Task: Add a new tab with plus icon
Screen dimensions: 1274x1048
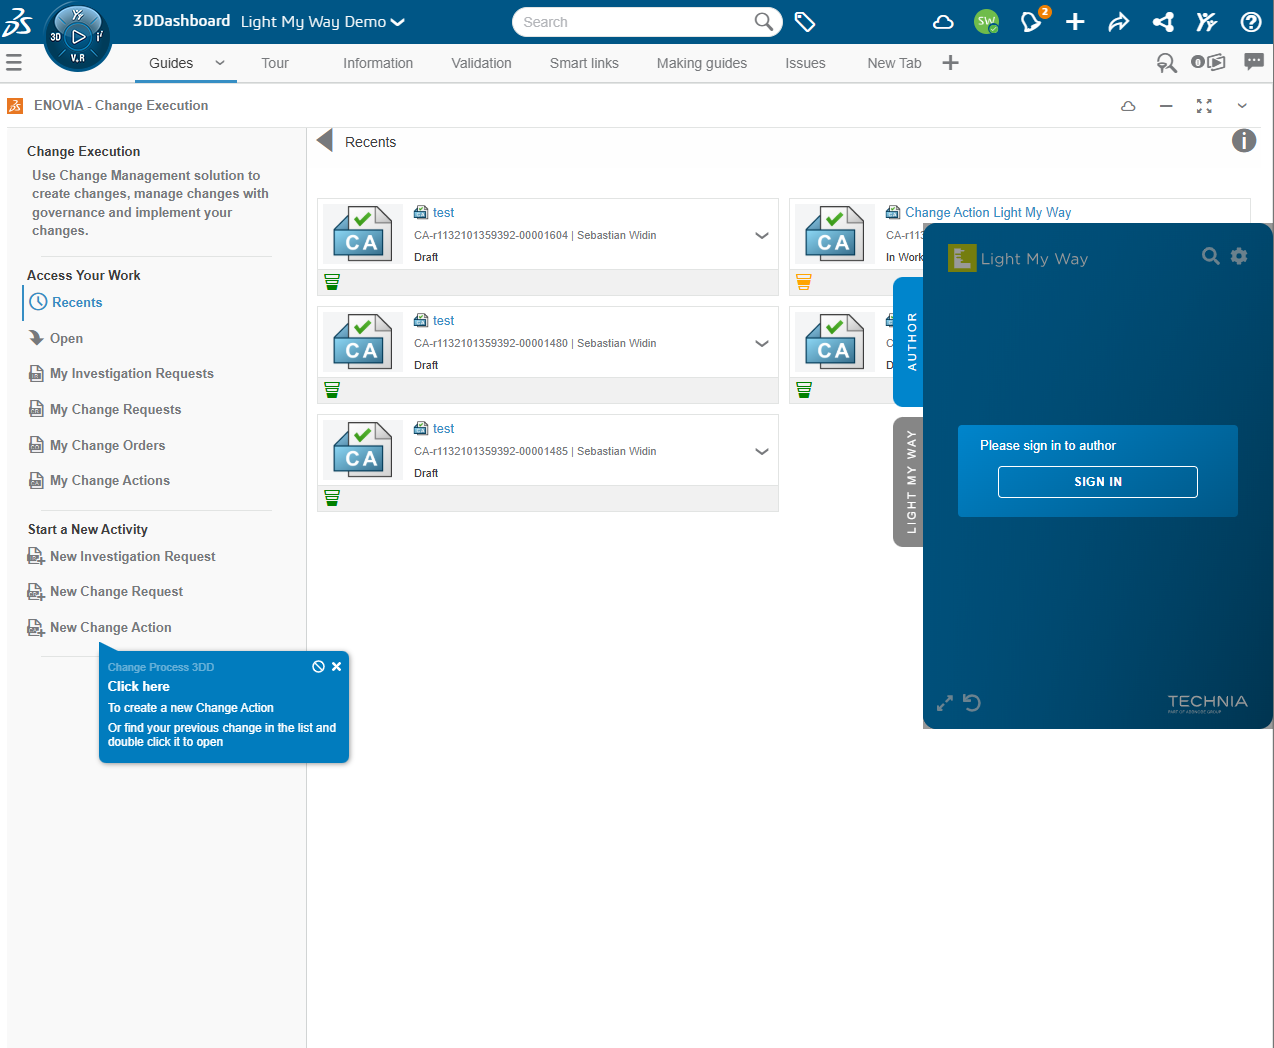Action: coord(950,63)
